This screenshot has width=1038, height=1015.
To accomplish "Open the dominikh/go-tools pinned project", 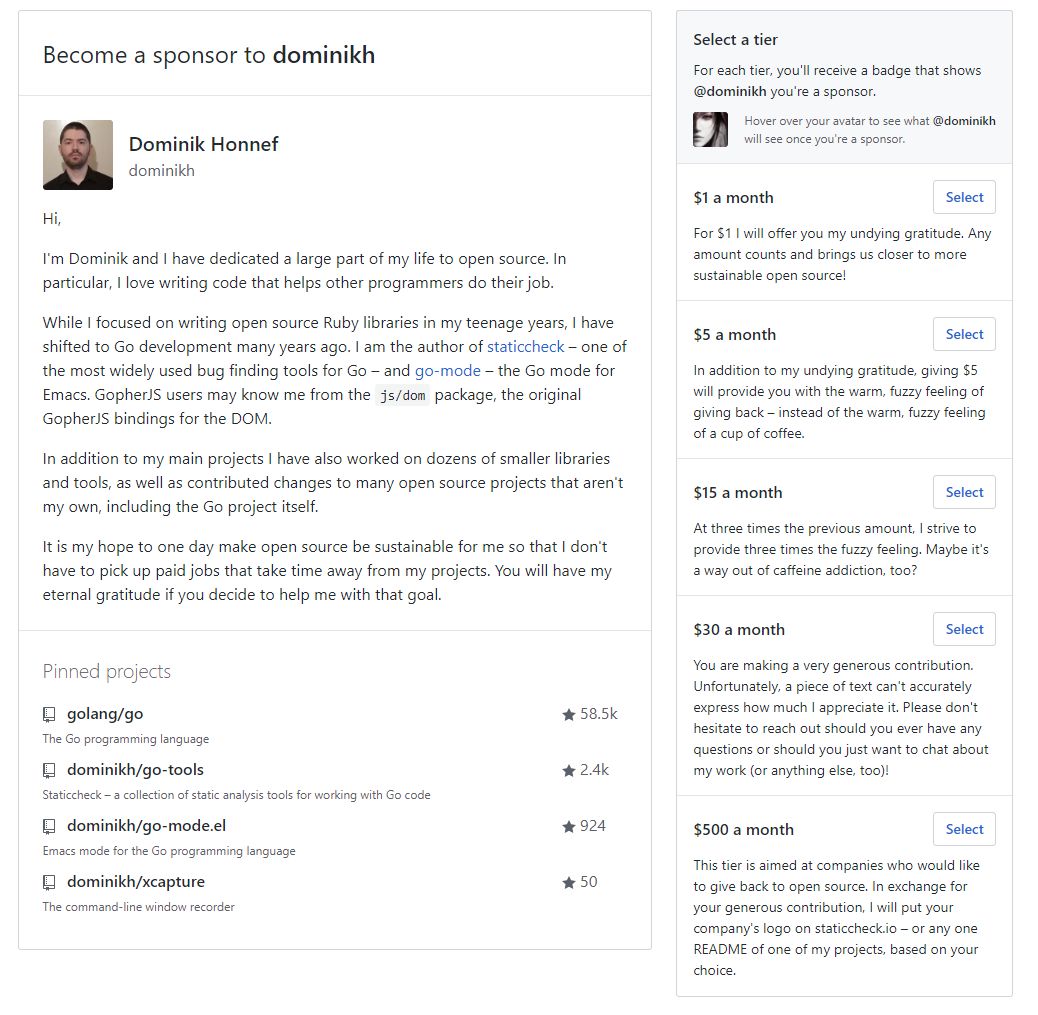I will tap(135, 770).
